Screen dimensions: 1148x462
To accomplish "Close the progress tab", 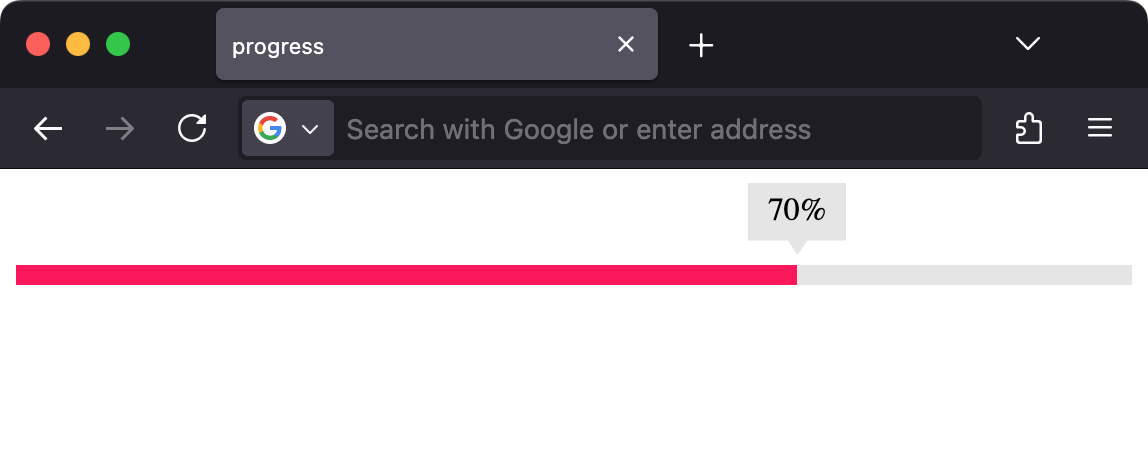I will [x=625, y=45].
